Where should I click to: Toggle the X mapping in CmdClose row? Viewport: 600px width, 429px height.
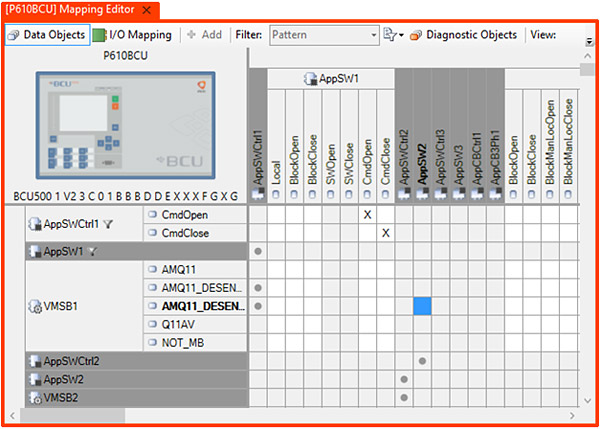(x=386, y=233)
